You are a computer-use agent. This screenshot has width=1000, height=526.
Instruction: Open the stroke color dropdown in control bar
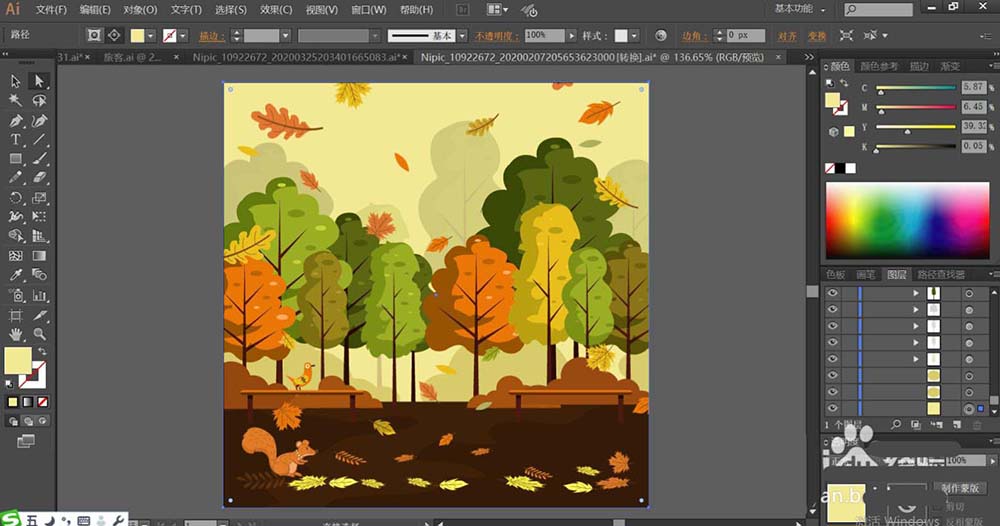pyautogui.click(x=184, y=36)
